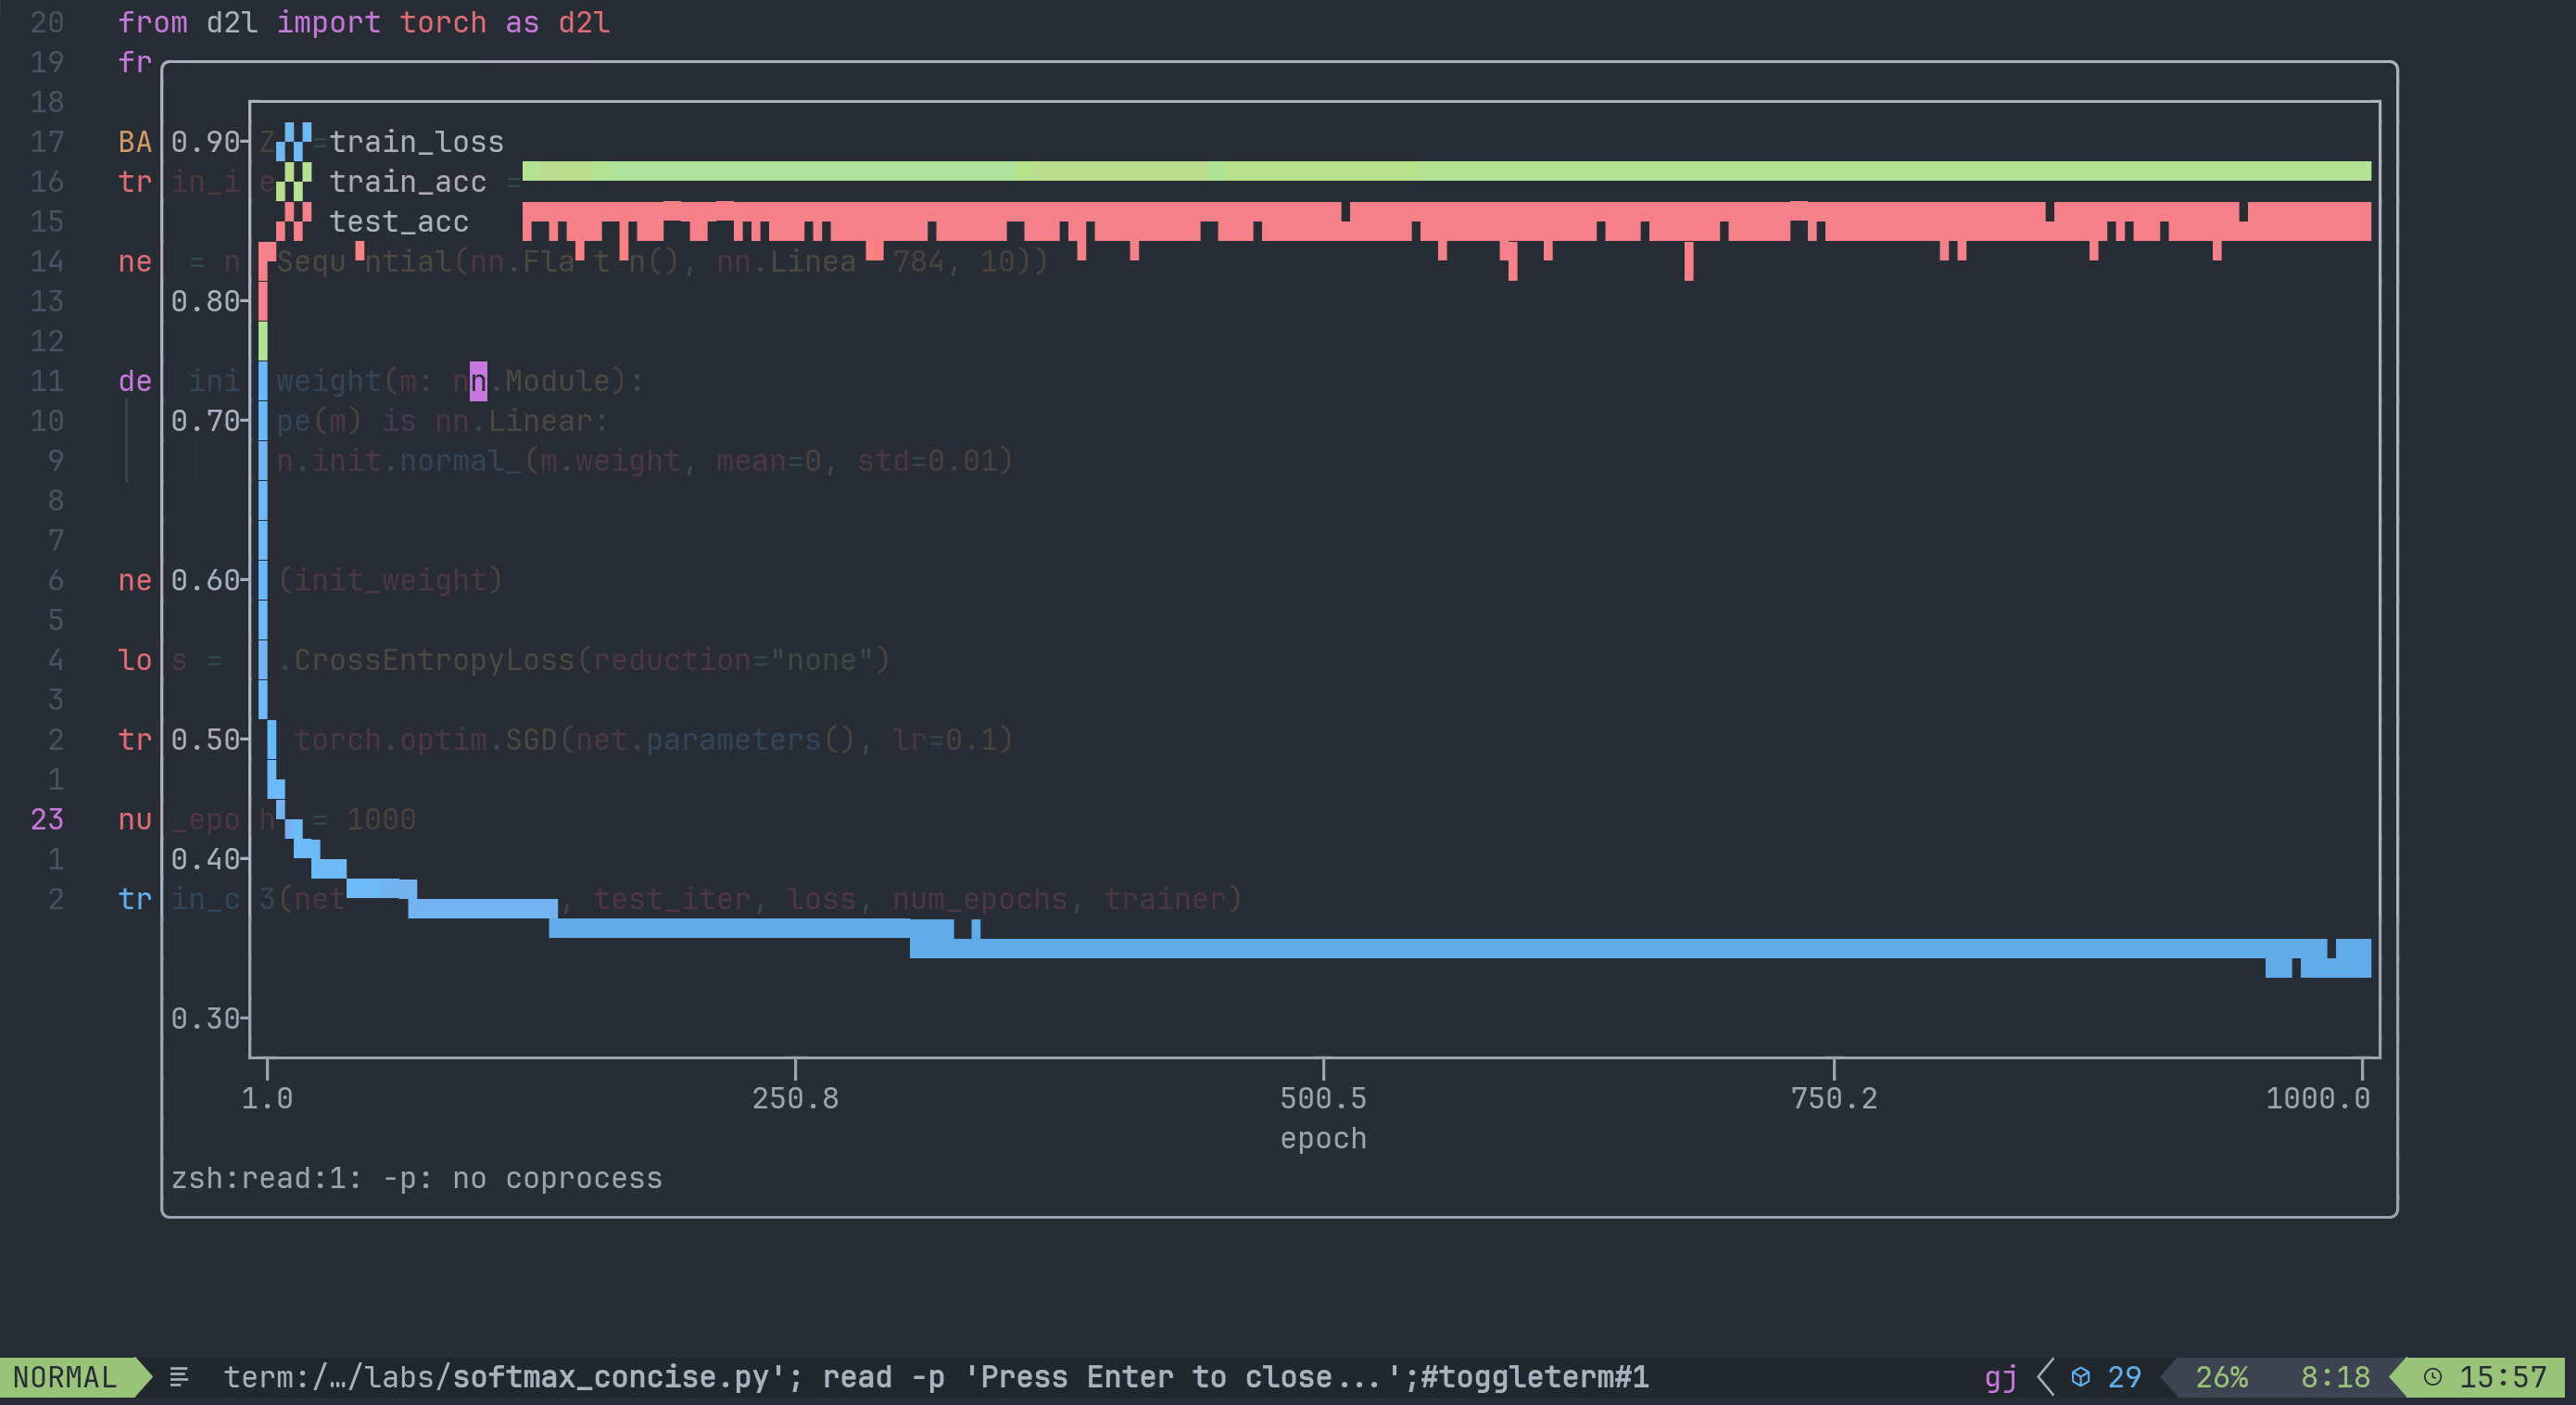Click the test_acc red legend marker
2576x1405 pixels.
coord(294,221)
